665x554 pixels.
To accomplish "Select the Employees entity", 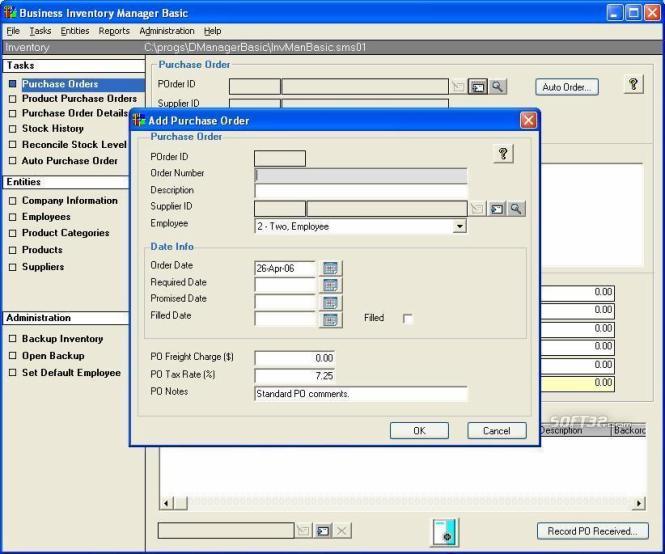I will (46, 217).
